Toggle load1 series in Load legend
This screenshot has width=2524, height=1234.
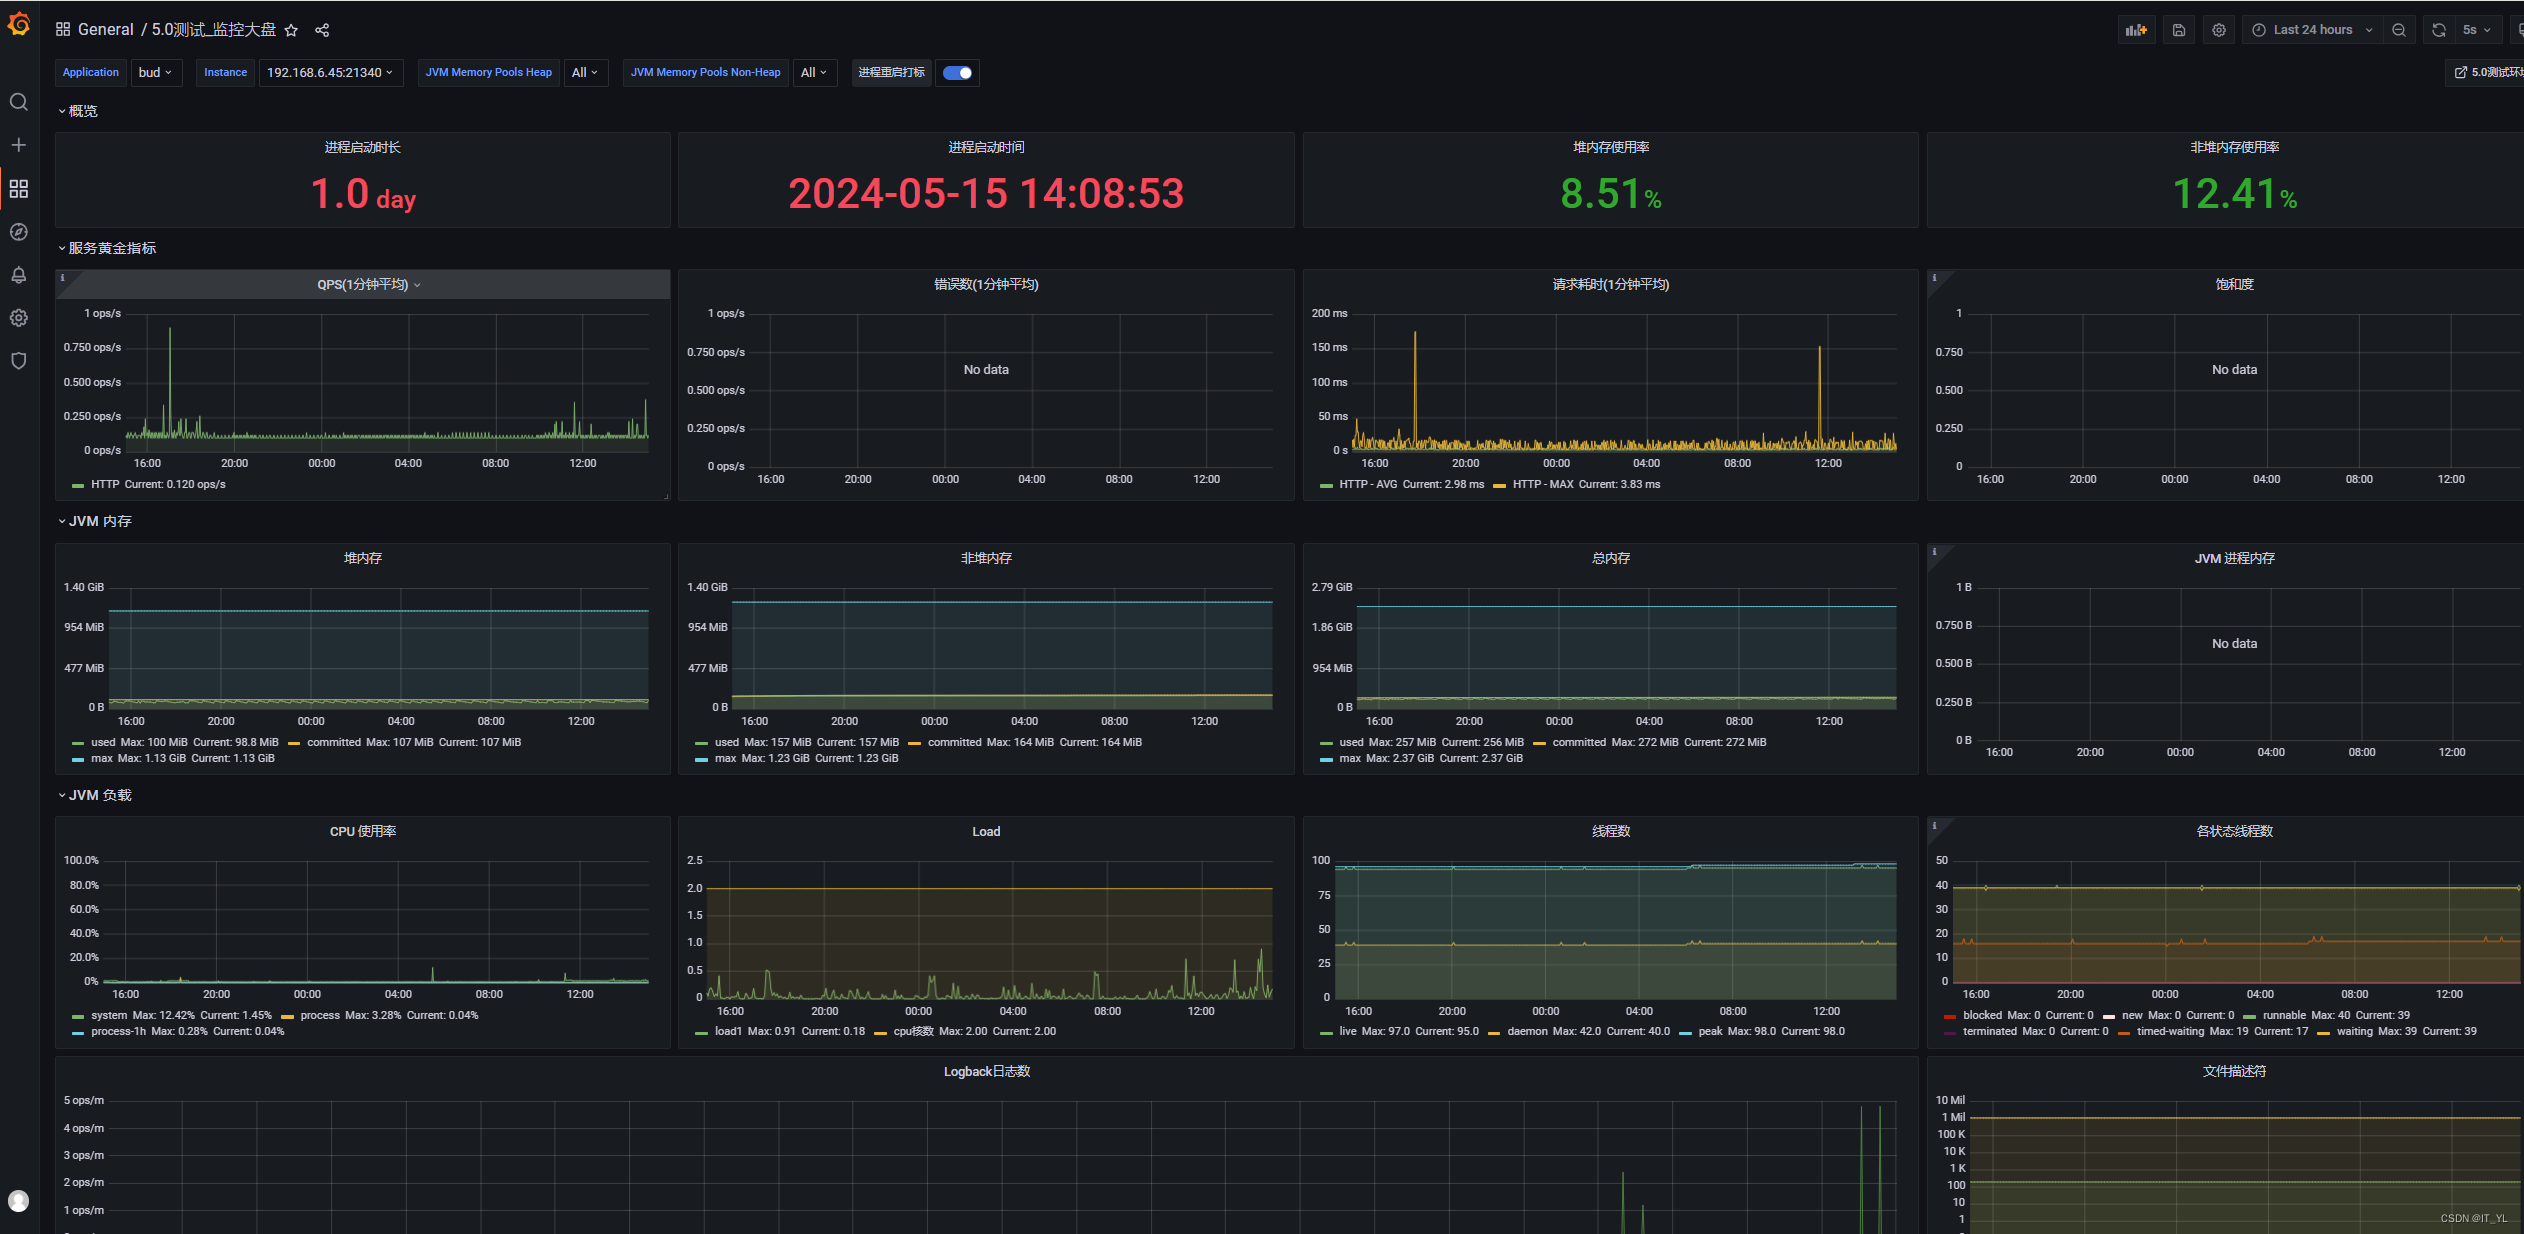[x=728, y=1032]
